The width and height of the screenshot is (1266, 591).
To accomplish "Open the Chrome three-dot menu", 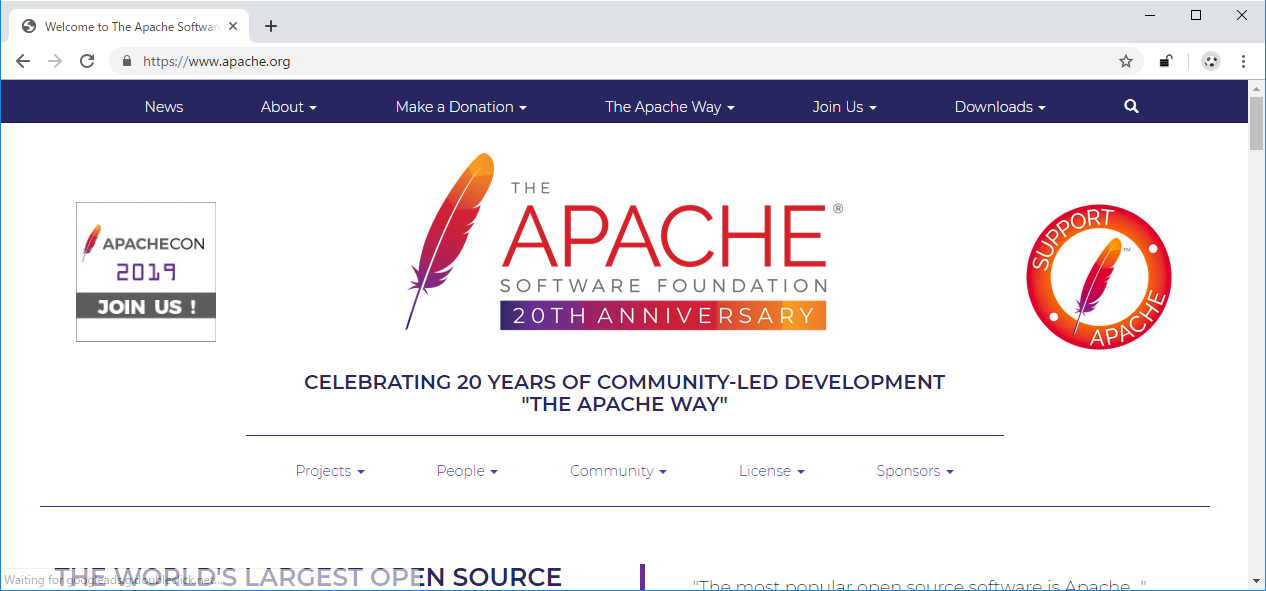I will pyautogui.click(x=1244, y=61).
